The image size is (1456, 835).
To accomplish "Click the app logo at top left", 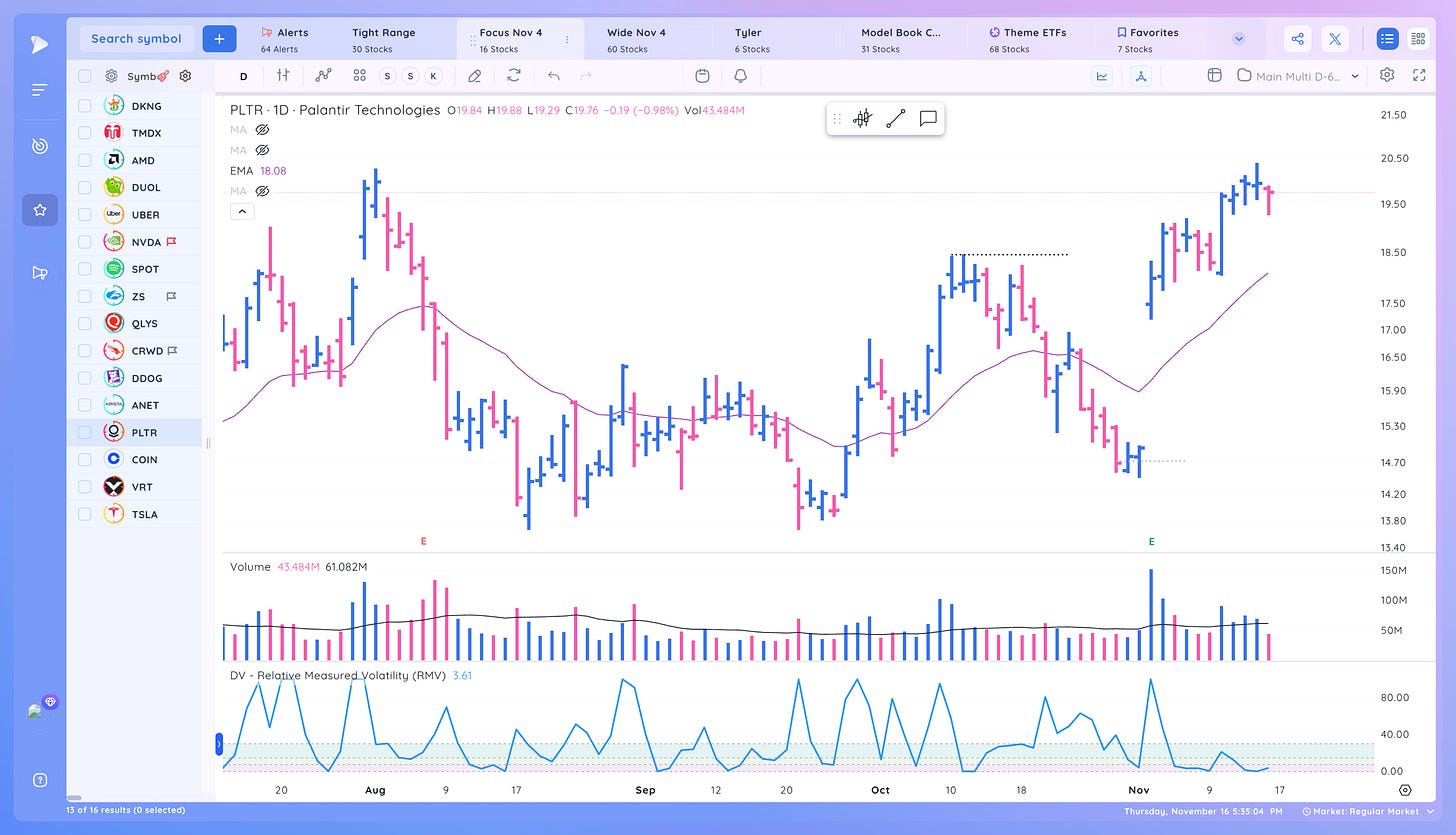I will [38, 43].
